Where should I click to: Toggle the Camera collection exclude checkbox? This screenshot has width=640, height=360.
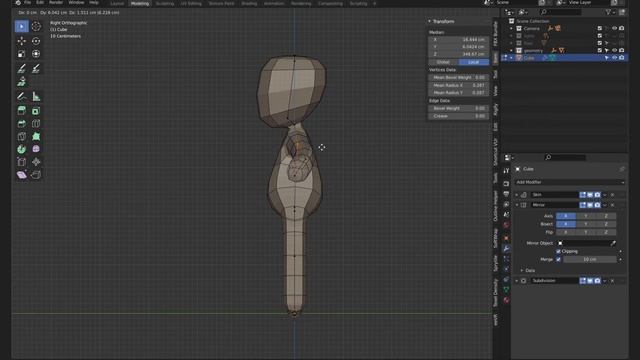[x=600, y=29]
